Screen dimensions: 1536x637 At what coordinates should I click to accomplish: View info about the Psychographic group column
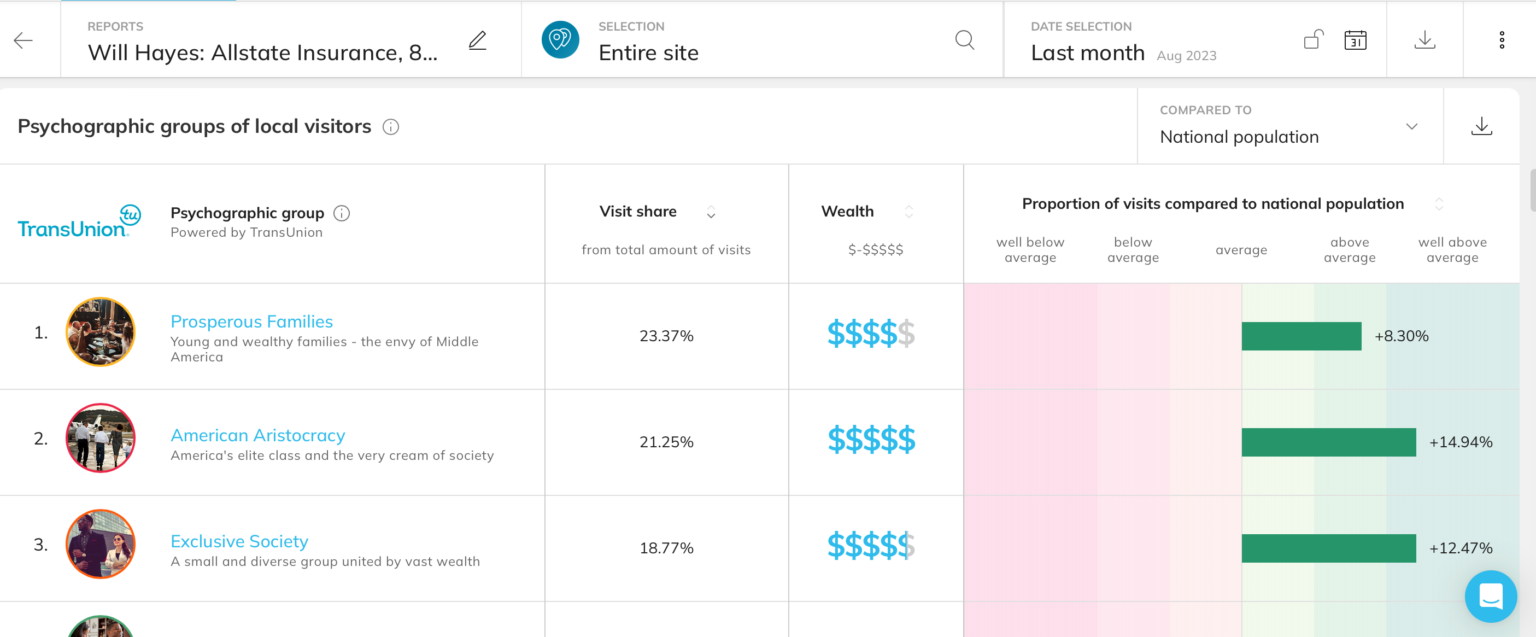(341, 212)
